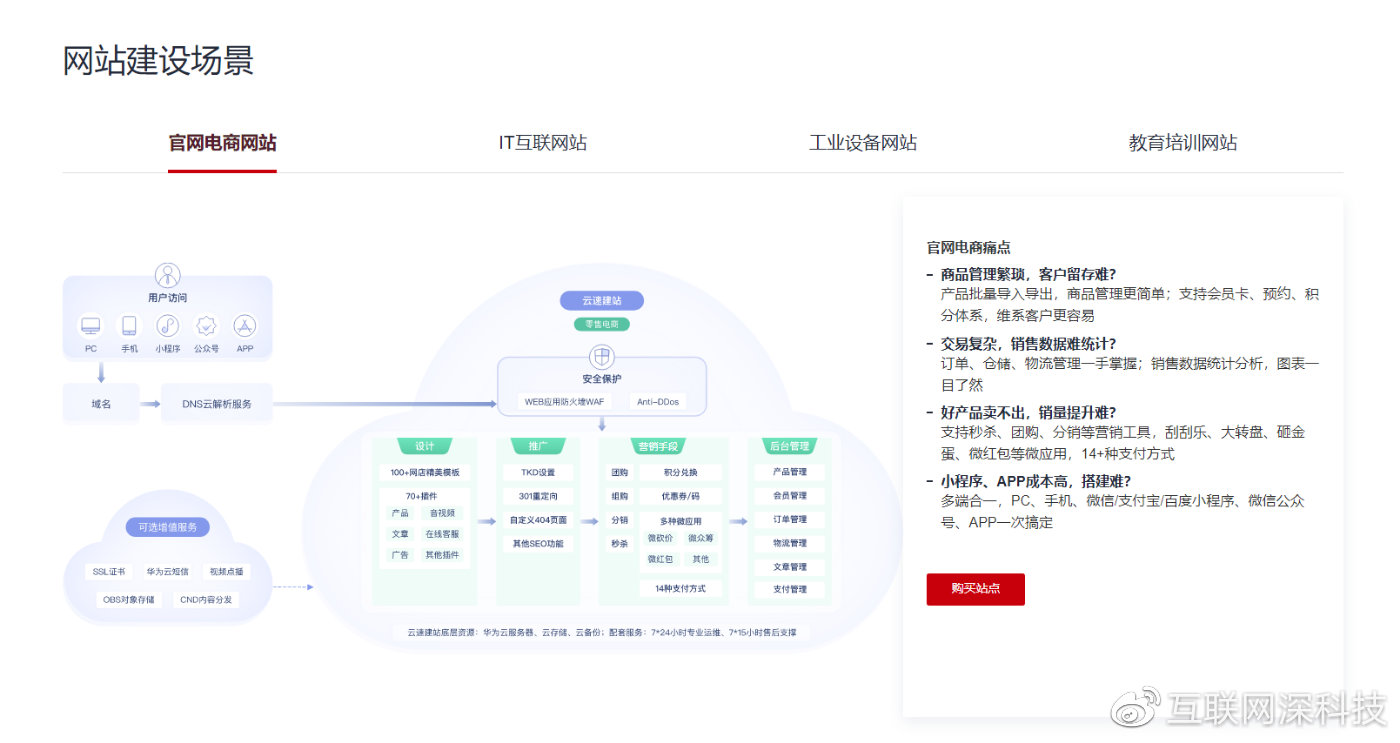Click the 公众号 badge icon

pos(206,326)
